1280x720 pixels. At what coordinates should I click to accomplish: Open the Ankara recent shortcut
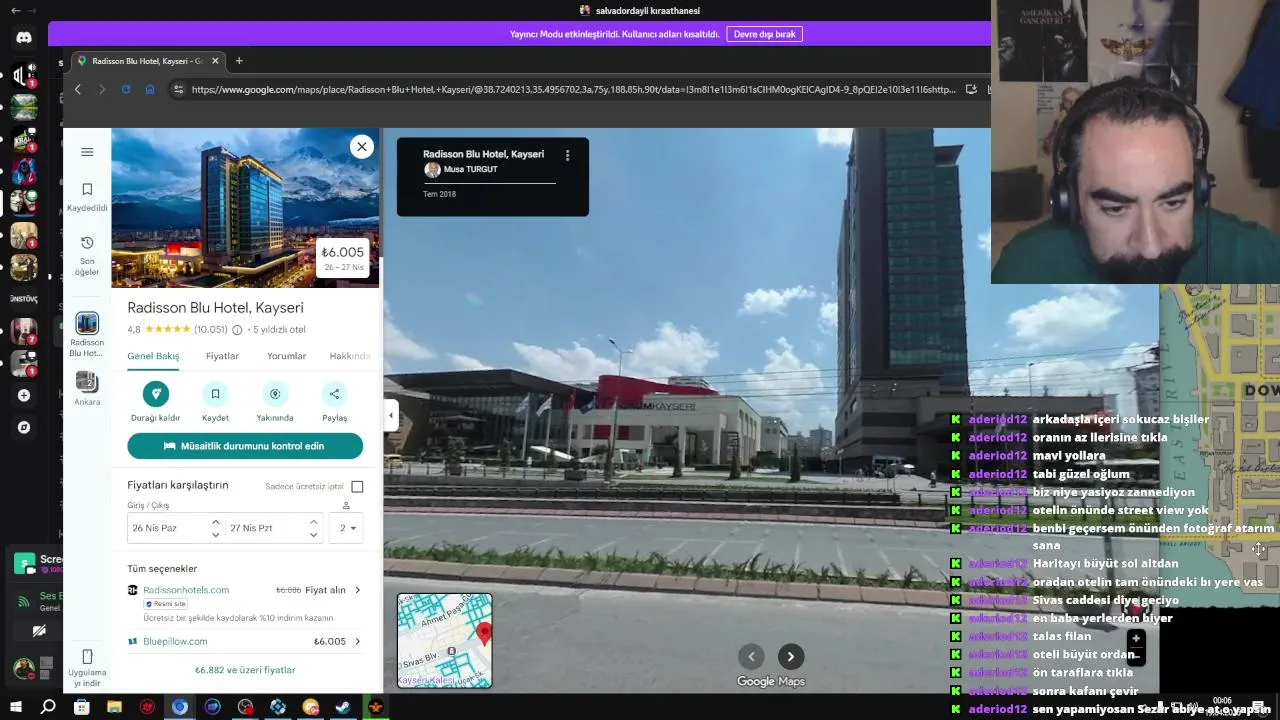click(x=87, y=388)
